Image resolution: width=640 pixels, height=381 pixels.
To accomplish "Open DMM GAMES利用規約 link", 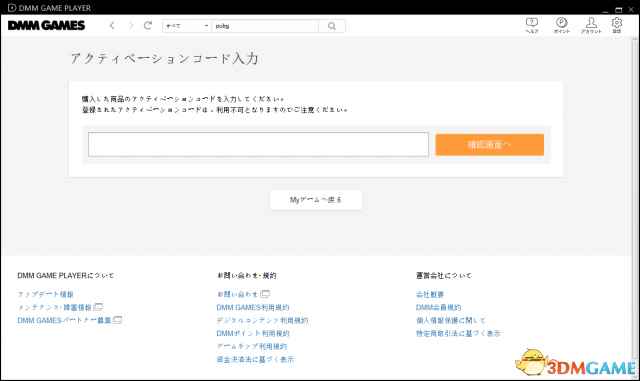I will click(x=253, y=307).
